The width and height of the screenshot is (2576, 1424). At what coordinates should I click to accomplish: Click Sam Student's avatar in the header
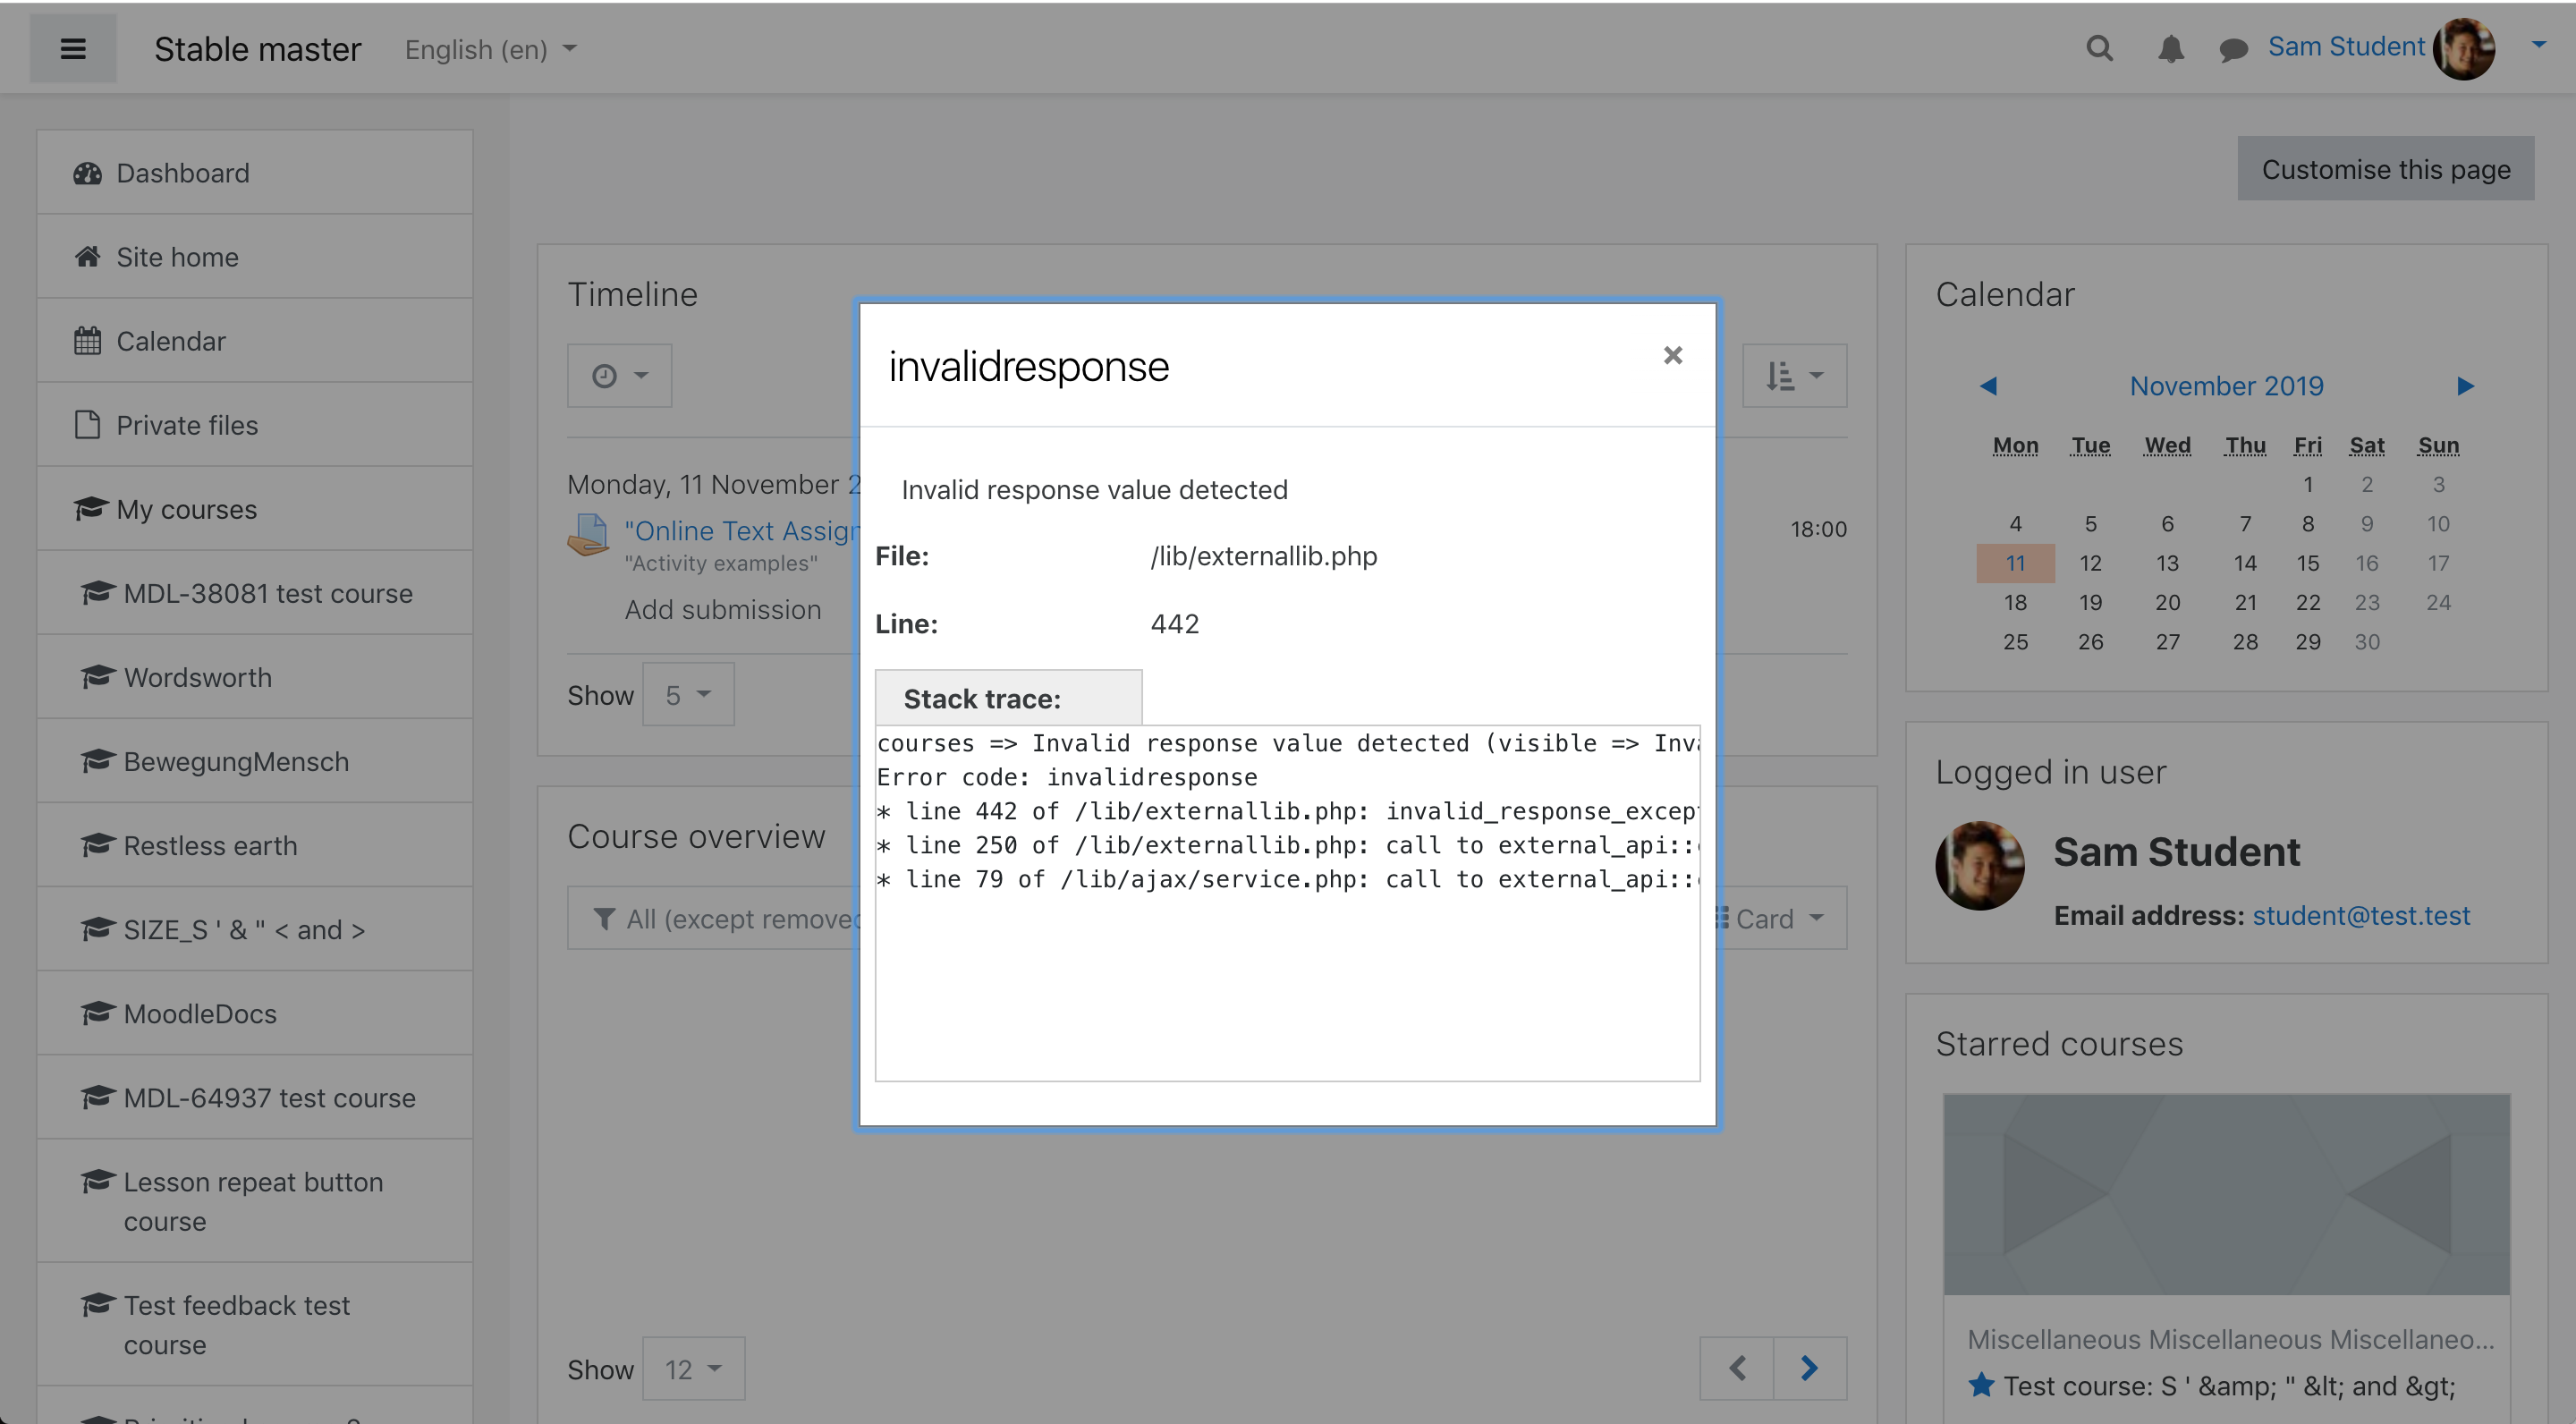pos(2464,48)
